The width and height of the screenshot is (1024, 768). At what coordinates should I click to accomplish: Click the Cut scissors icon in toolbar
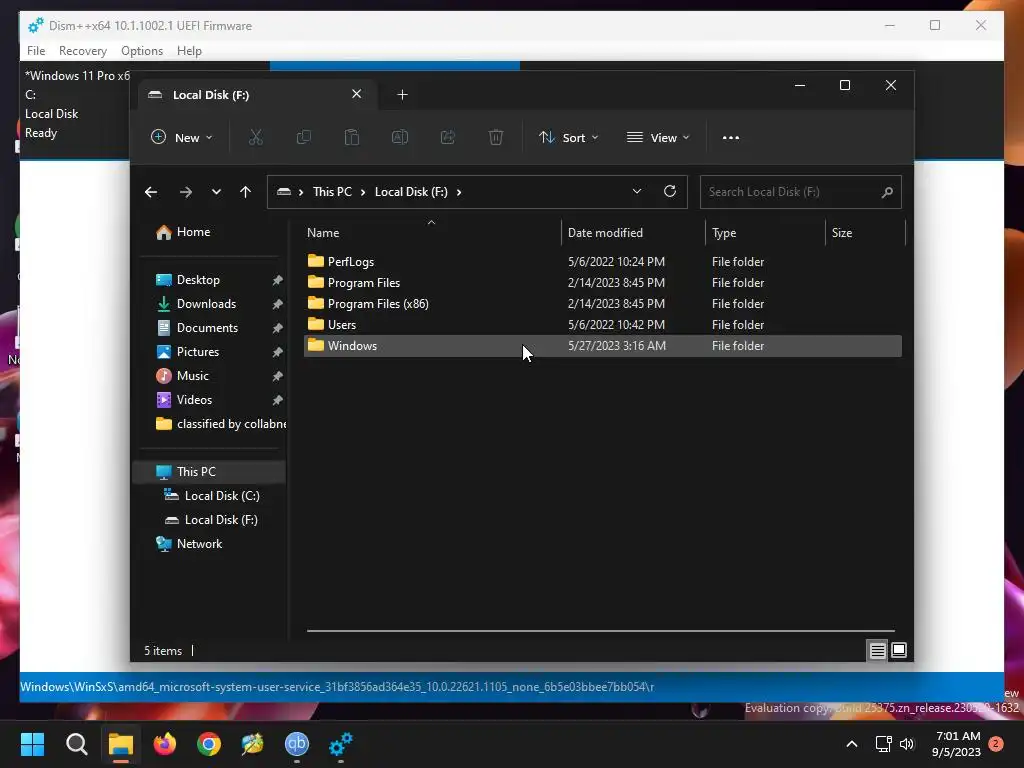click(x=255, y=137)
